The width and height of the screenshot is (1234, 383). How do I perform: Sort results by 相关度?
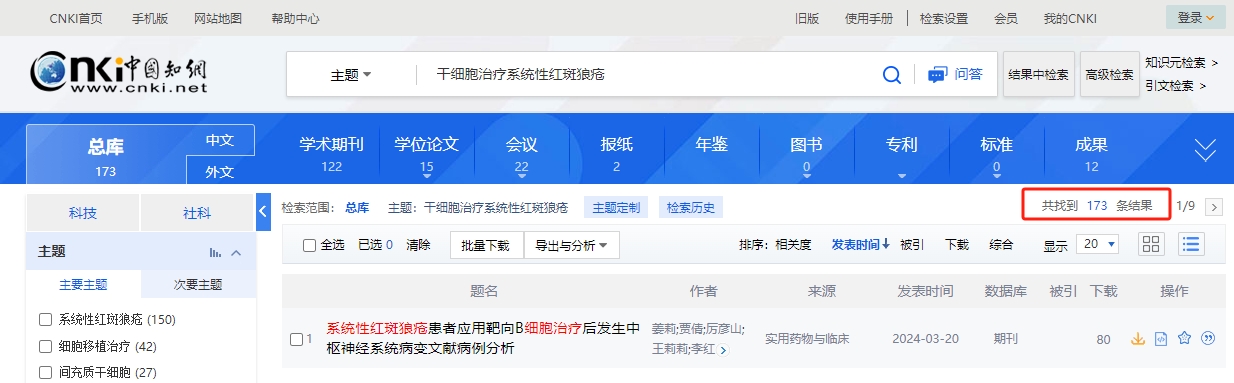794,245
